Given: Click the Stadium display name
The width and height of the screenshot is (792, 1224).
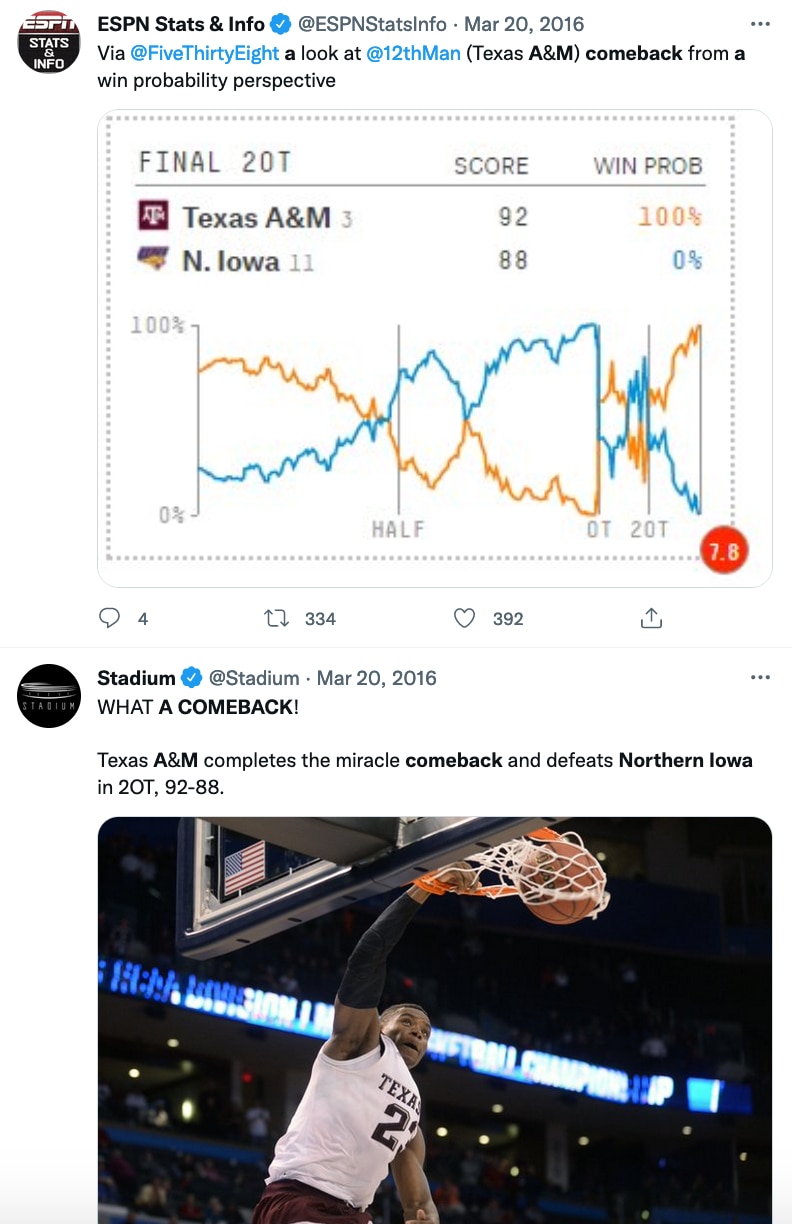Looking at the screenshot, I should click(x=136, y=678).
